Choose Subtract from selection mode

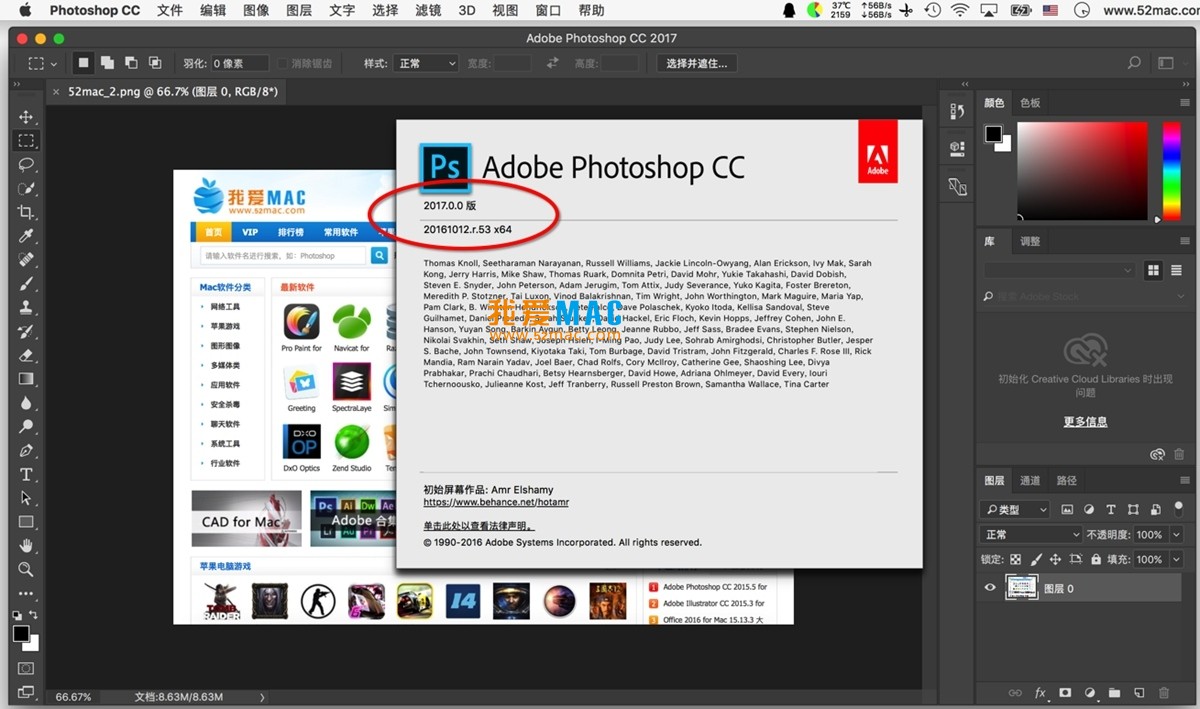(x=131, y=63)
